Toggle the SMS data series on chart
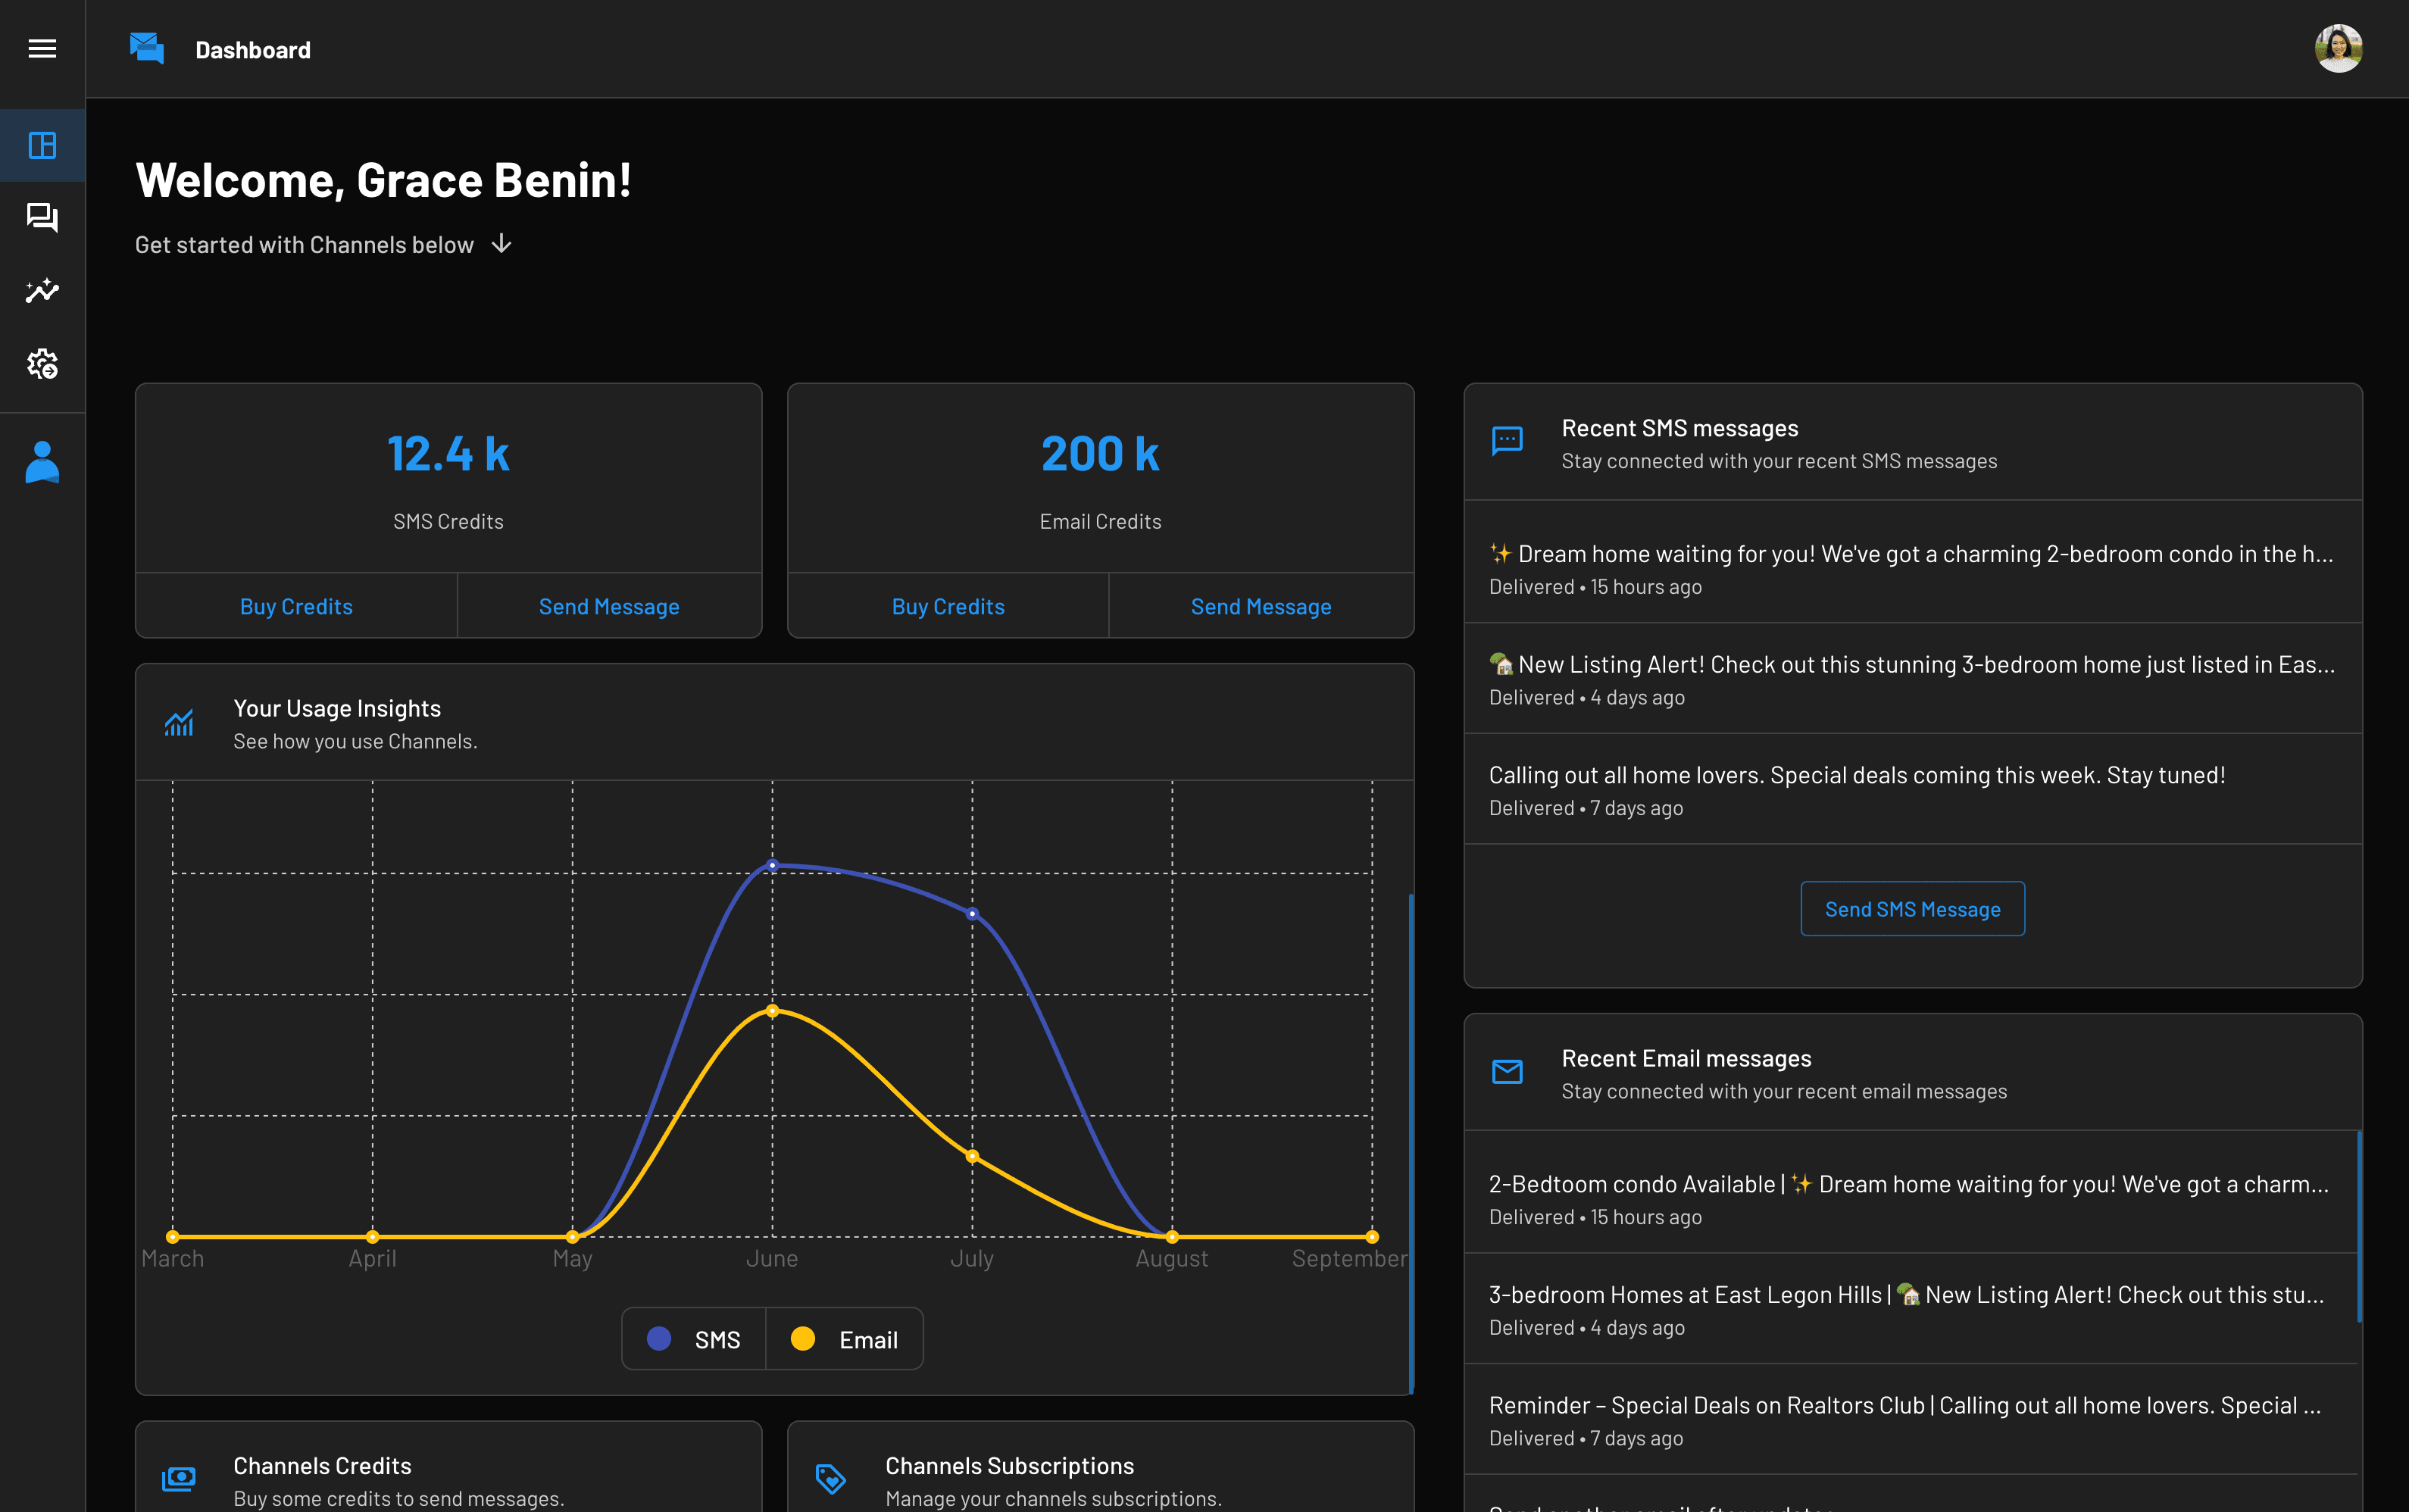2409x1512 pixels. point(693,1338)
